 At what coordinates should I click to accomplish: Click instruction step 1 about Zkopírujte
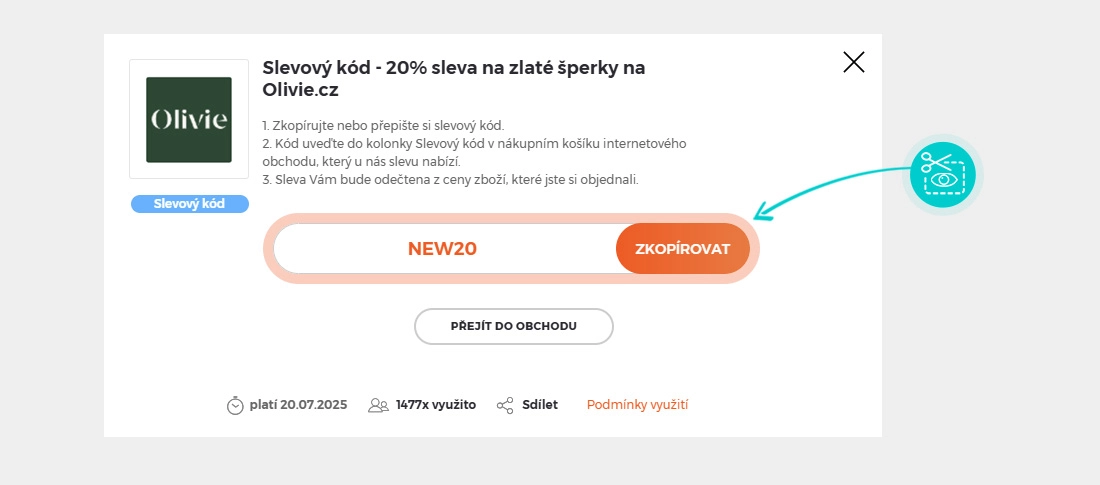coord(383,125)
